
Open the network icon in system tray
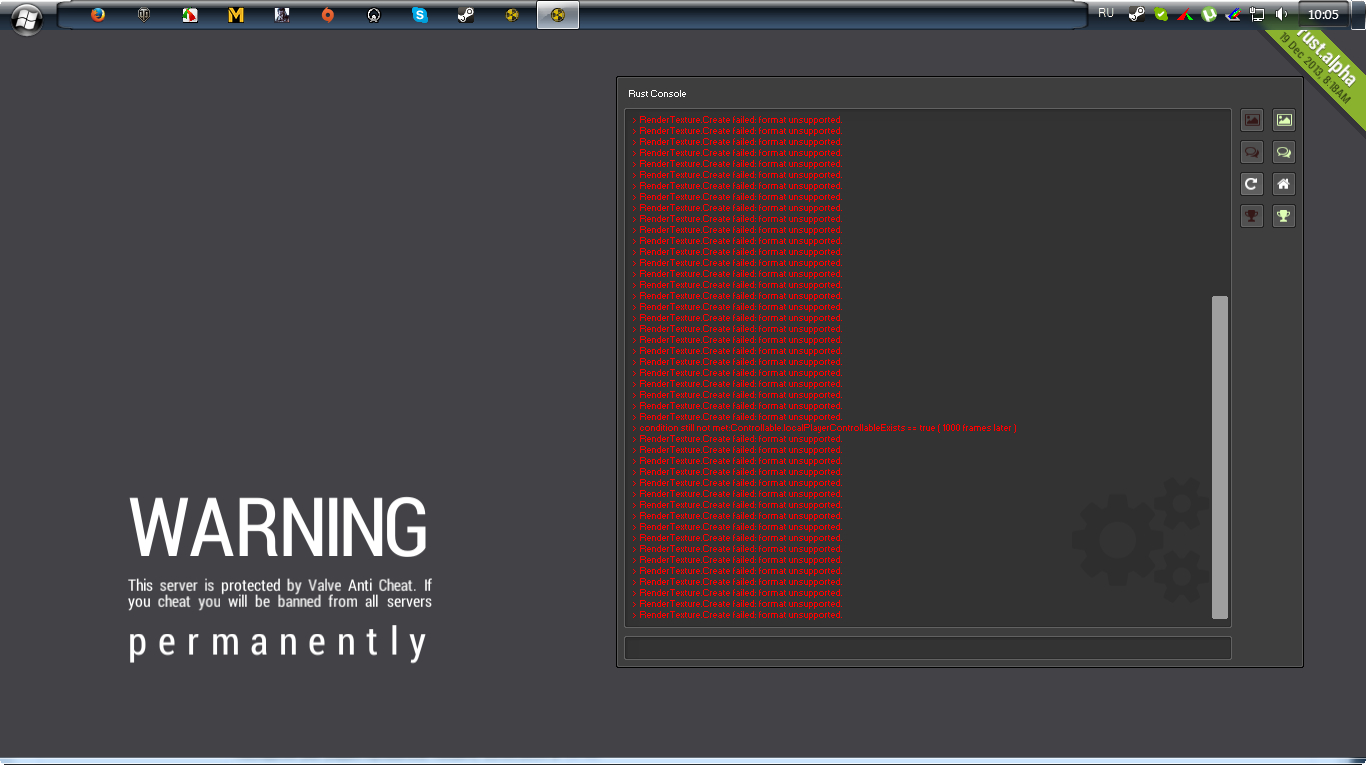pyautogui.click(x=1258, y=15)
